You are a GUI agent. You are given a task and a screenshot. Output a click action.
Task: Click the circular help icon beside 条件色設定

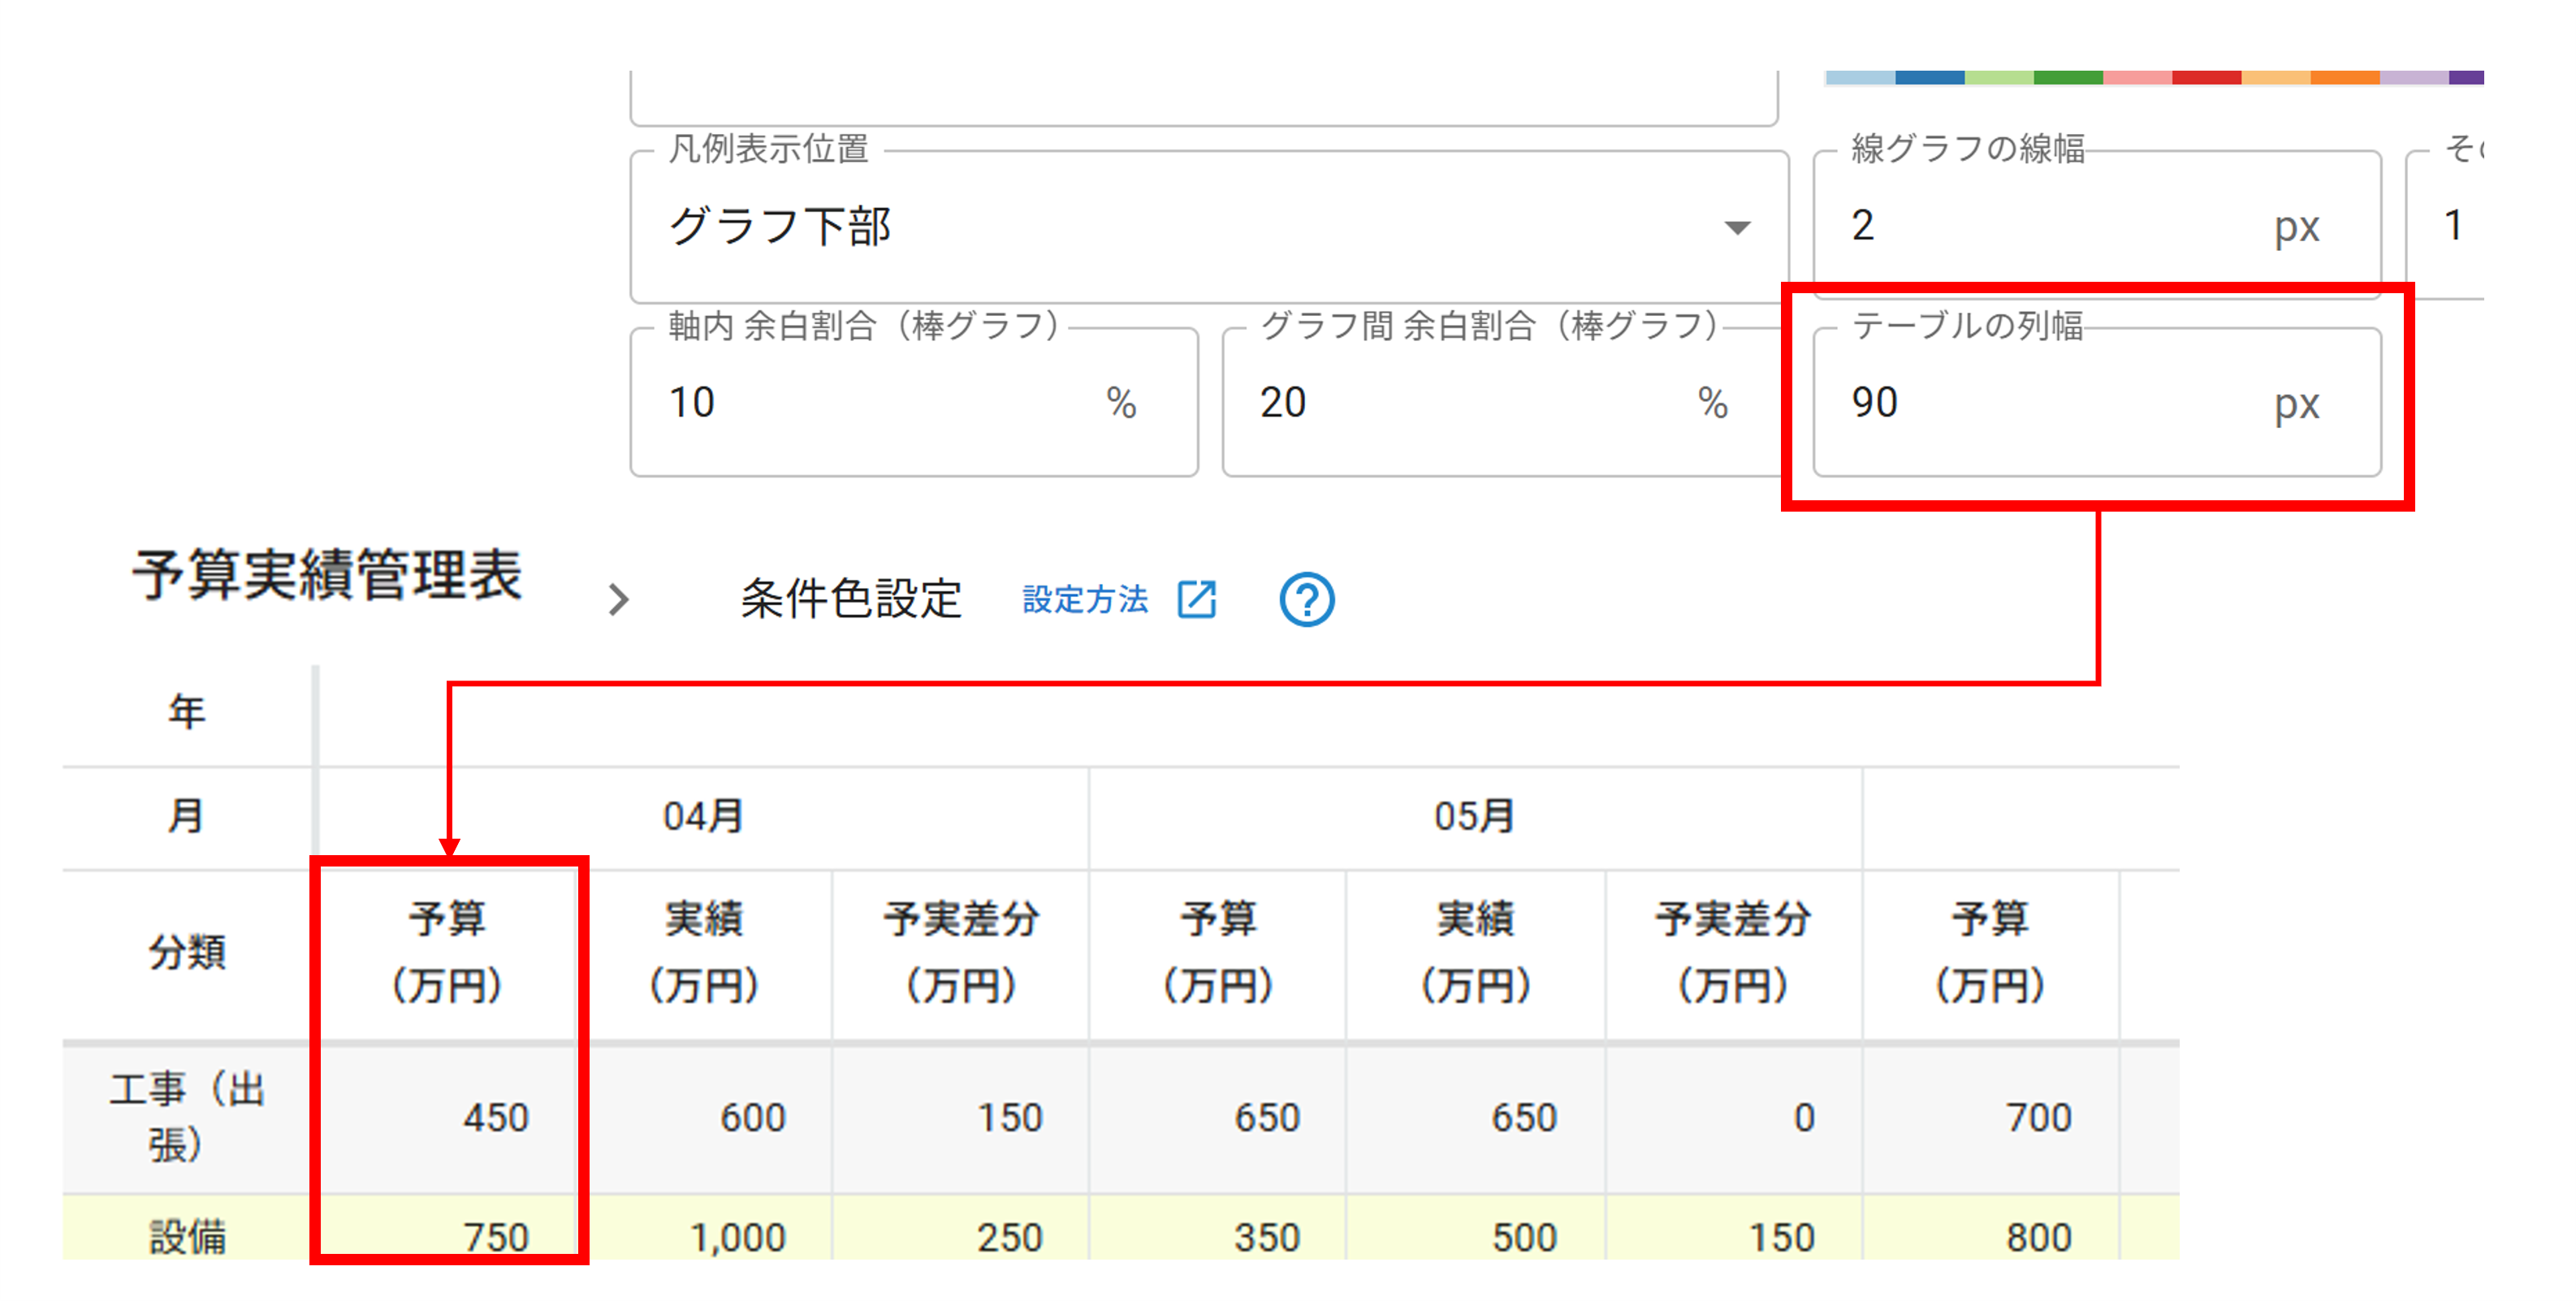tap(1307, 599)
